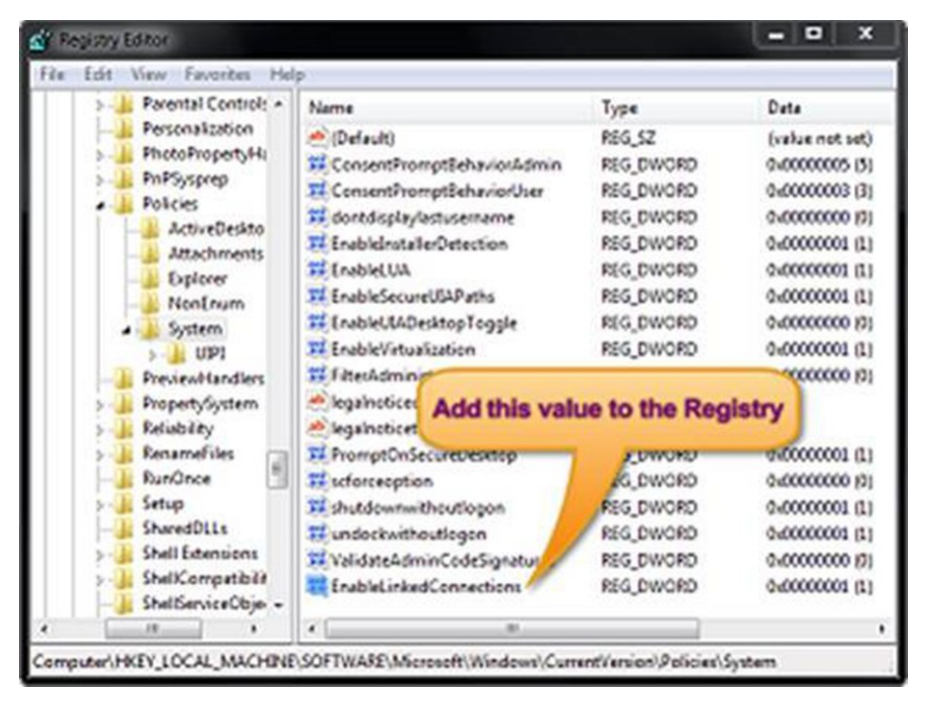Expand the PnPSysprep tree node

tap(101, 179)
